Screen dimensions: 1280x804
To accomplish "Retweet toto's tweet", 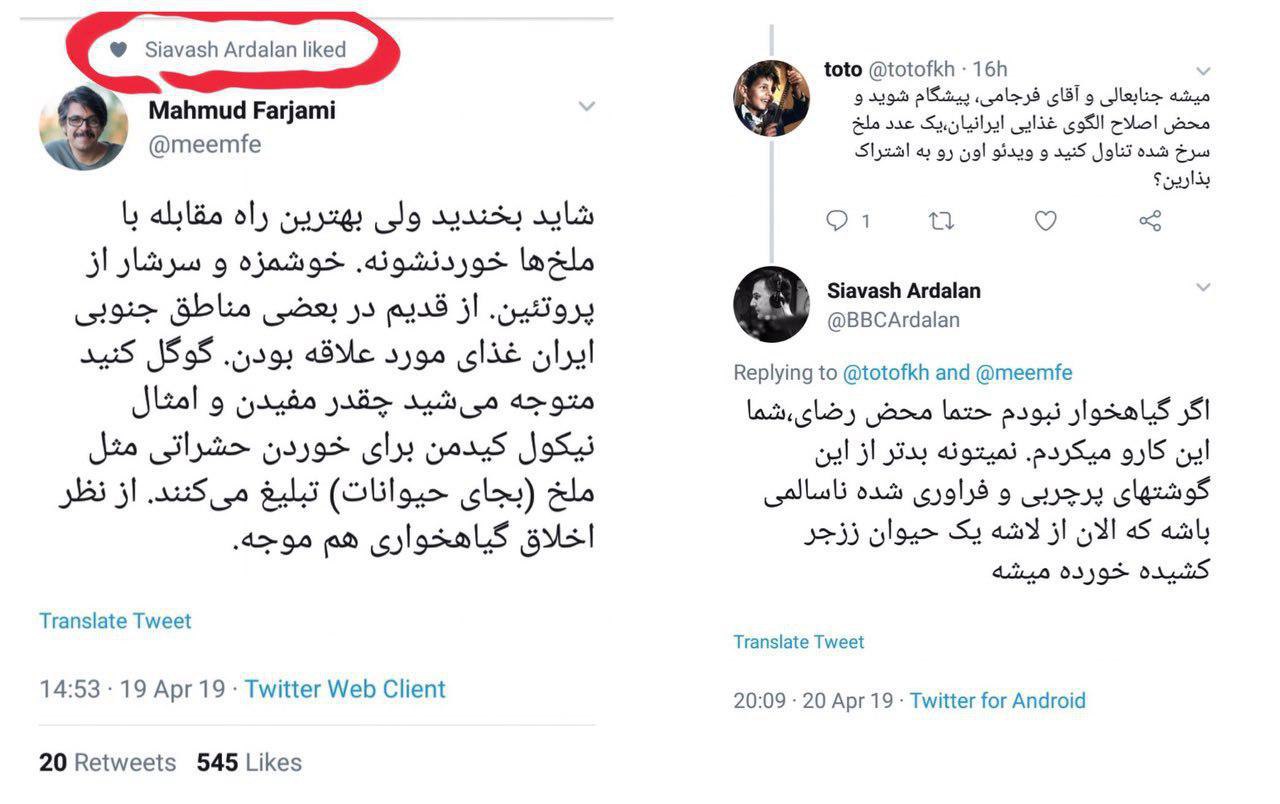I will click(x=941, y=221).
